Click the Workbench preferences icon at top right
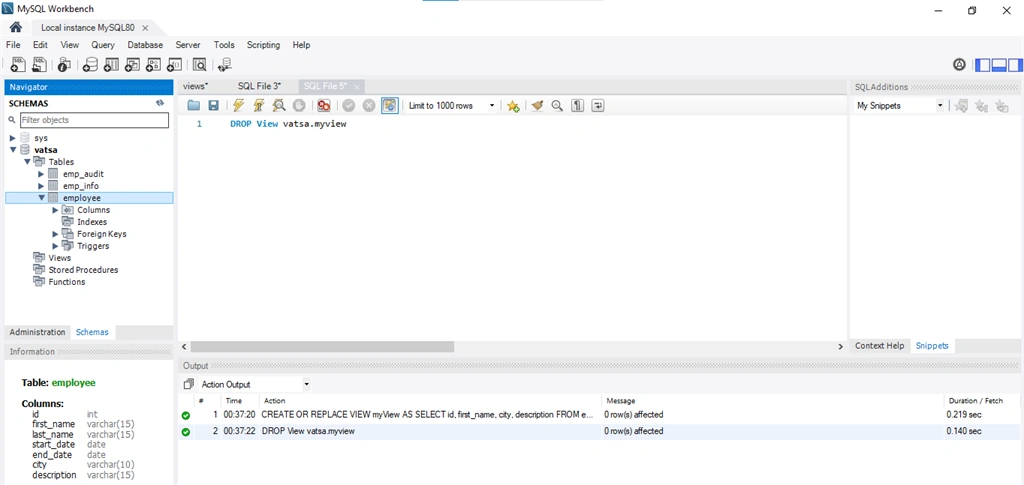 tap(959, 64)
